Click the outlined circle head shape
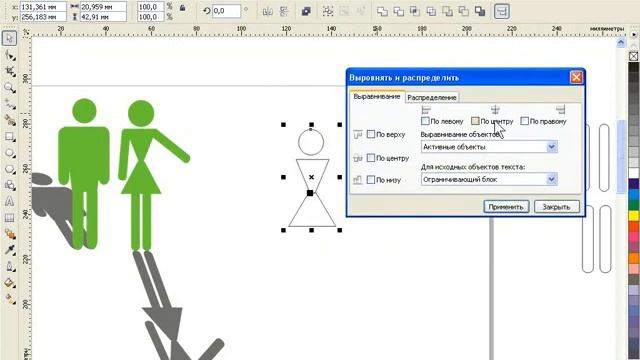 point(311,142)
